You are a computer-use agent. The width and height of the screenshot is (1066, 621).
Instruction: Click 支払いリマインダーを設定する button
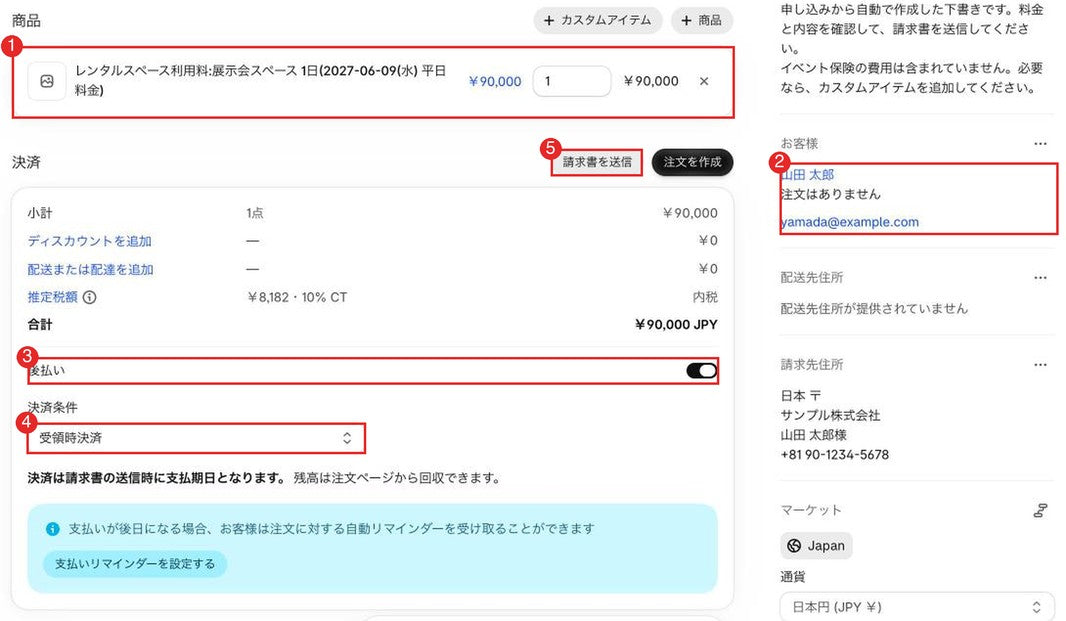point(135,564)
